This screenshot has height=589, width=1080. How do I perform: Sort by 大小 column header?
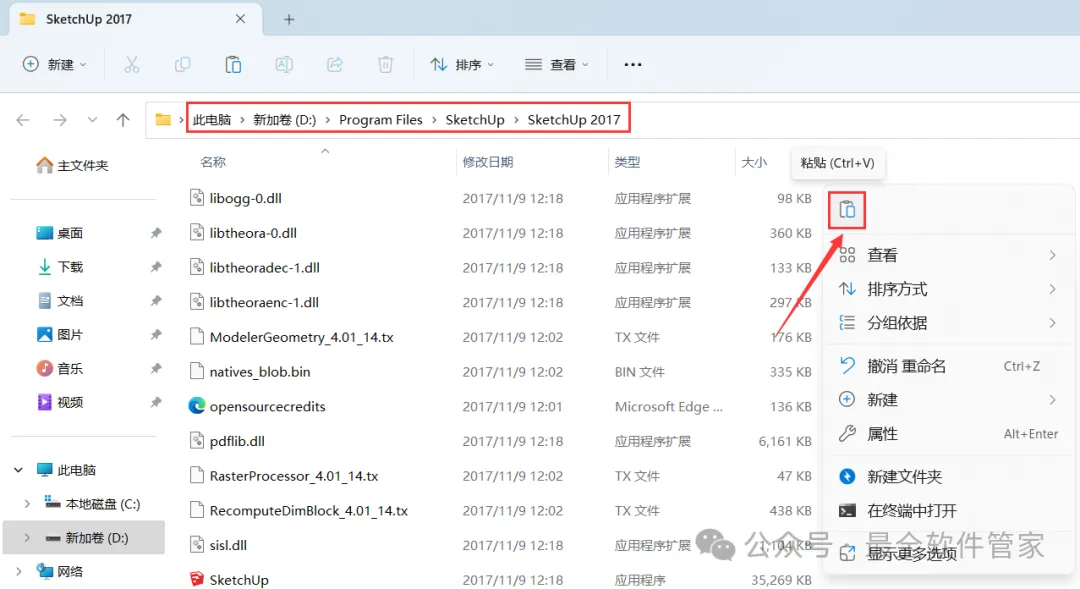coord(754,163)
